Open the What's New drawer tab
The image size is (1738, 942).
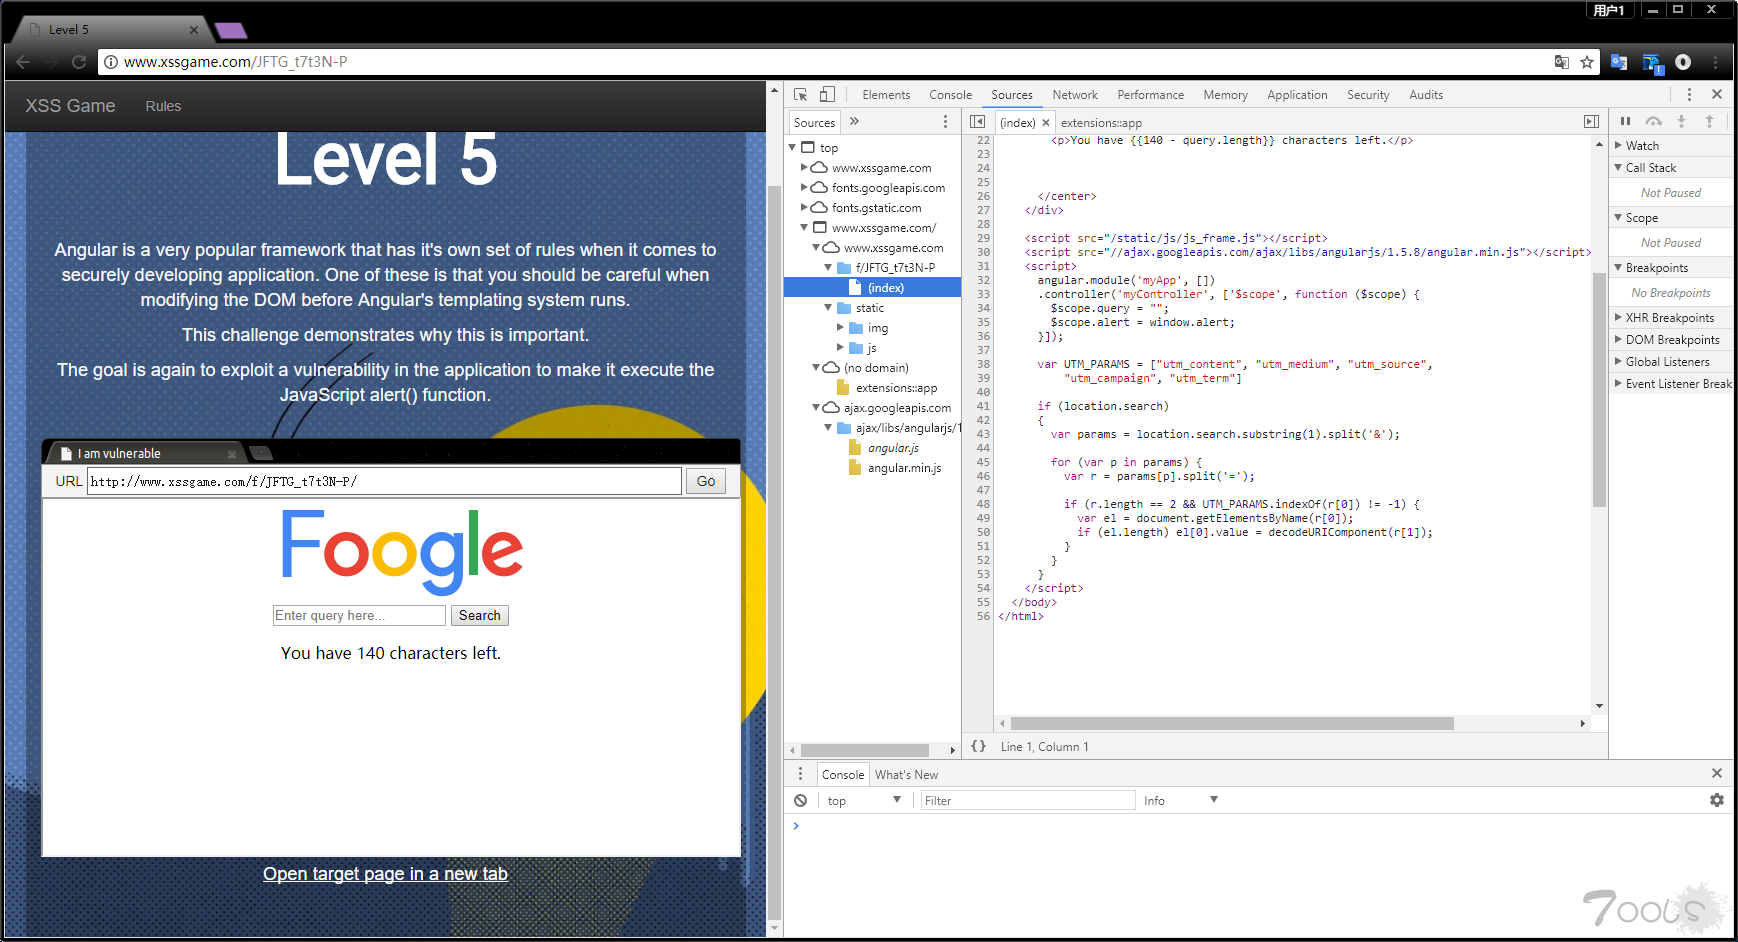click(x=906, y=775)
